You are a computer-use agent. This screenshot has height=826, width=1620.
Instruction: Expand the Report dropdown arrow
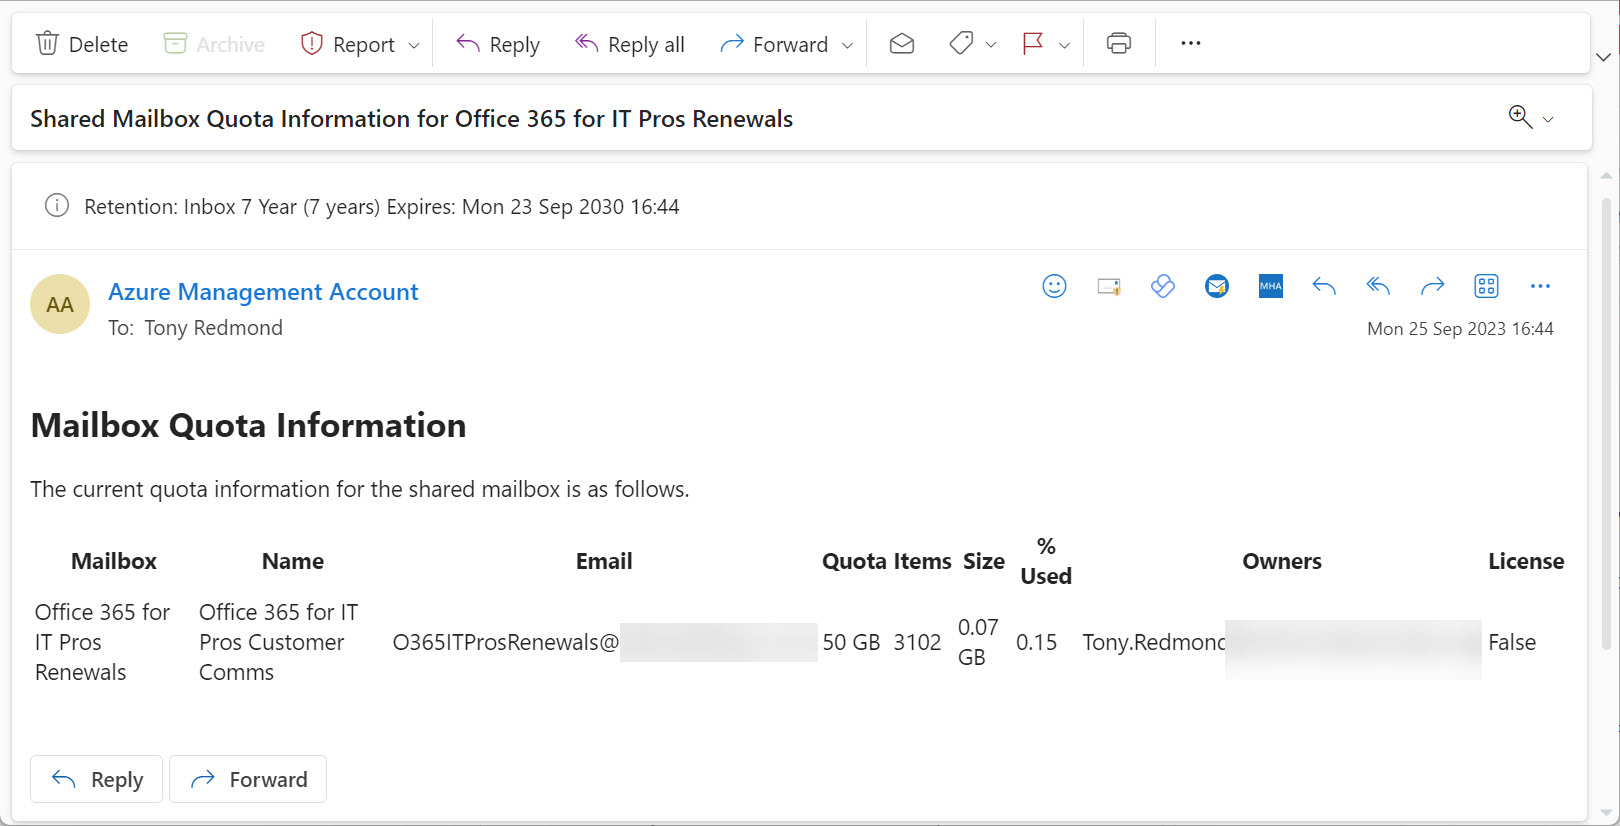coord(414,45)
